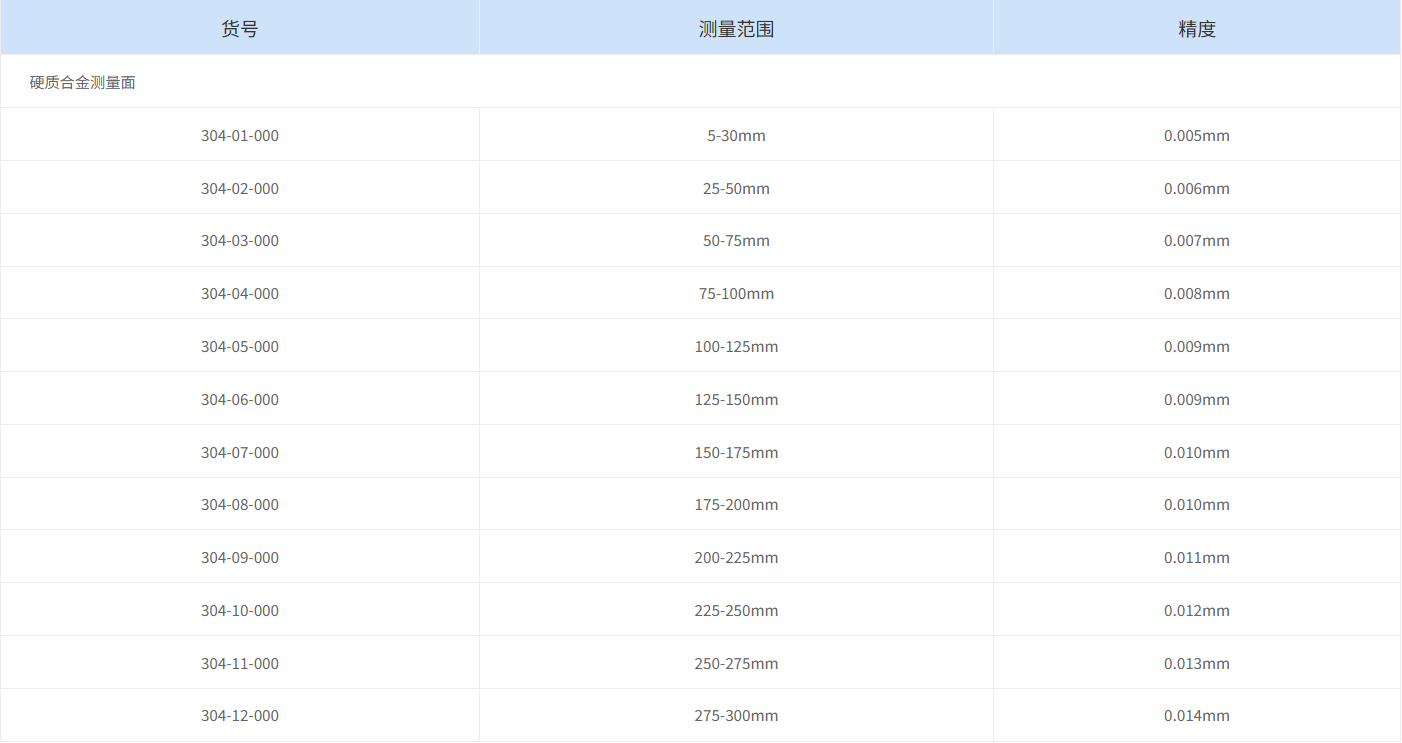Click the 0.005mm accuracy value

[1196, 135]
